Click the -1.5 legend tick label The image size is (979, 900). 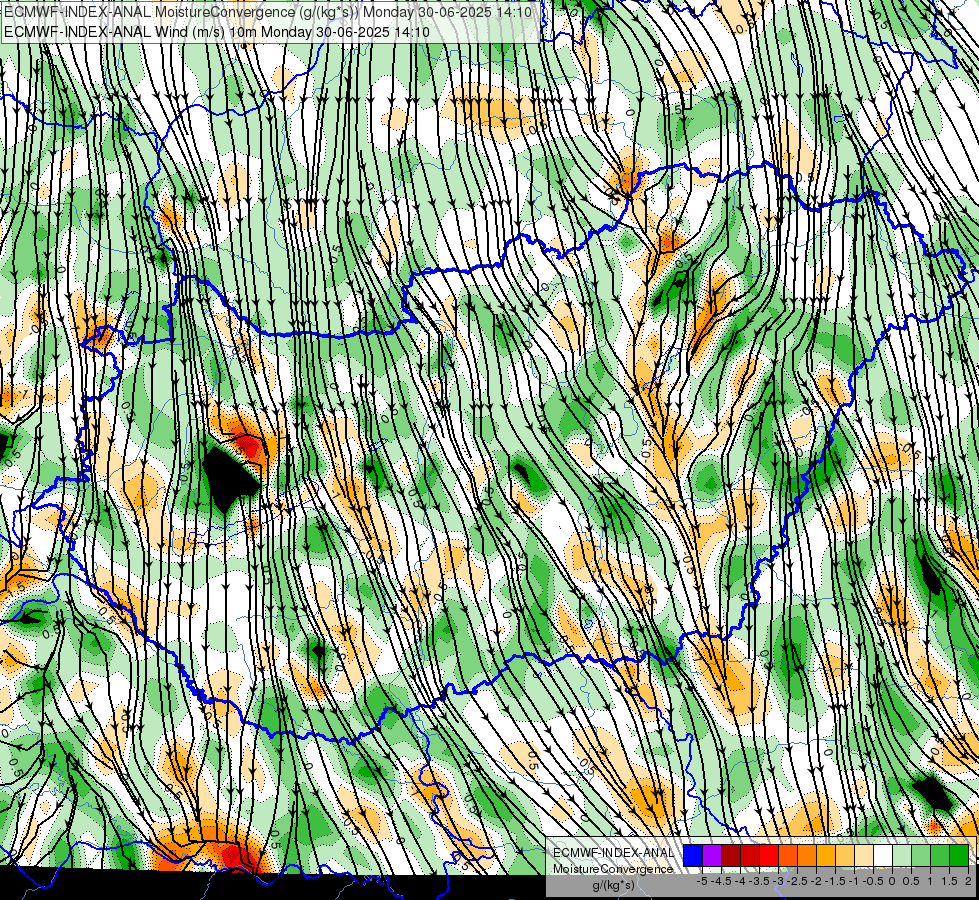[835, 881]
